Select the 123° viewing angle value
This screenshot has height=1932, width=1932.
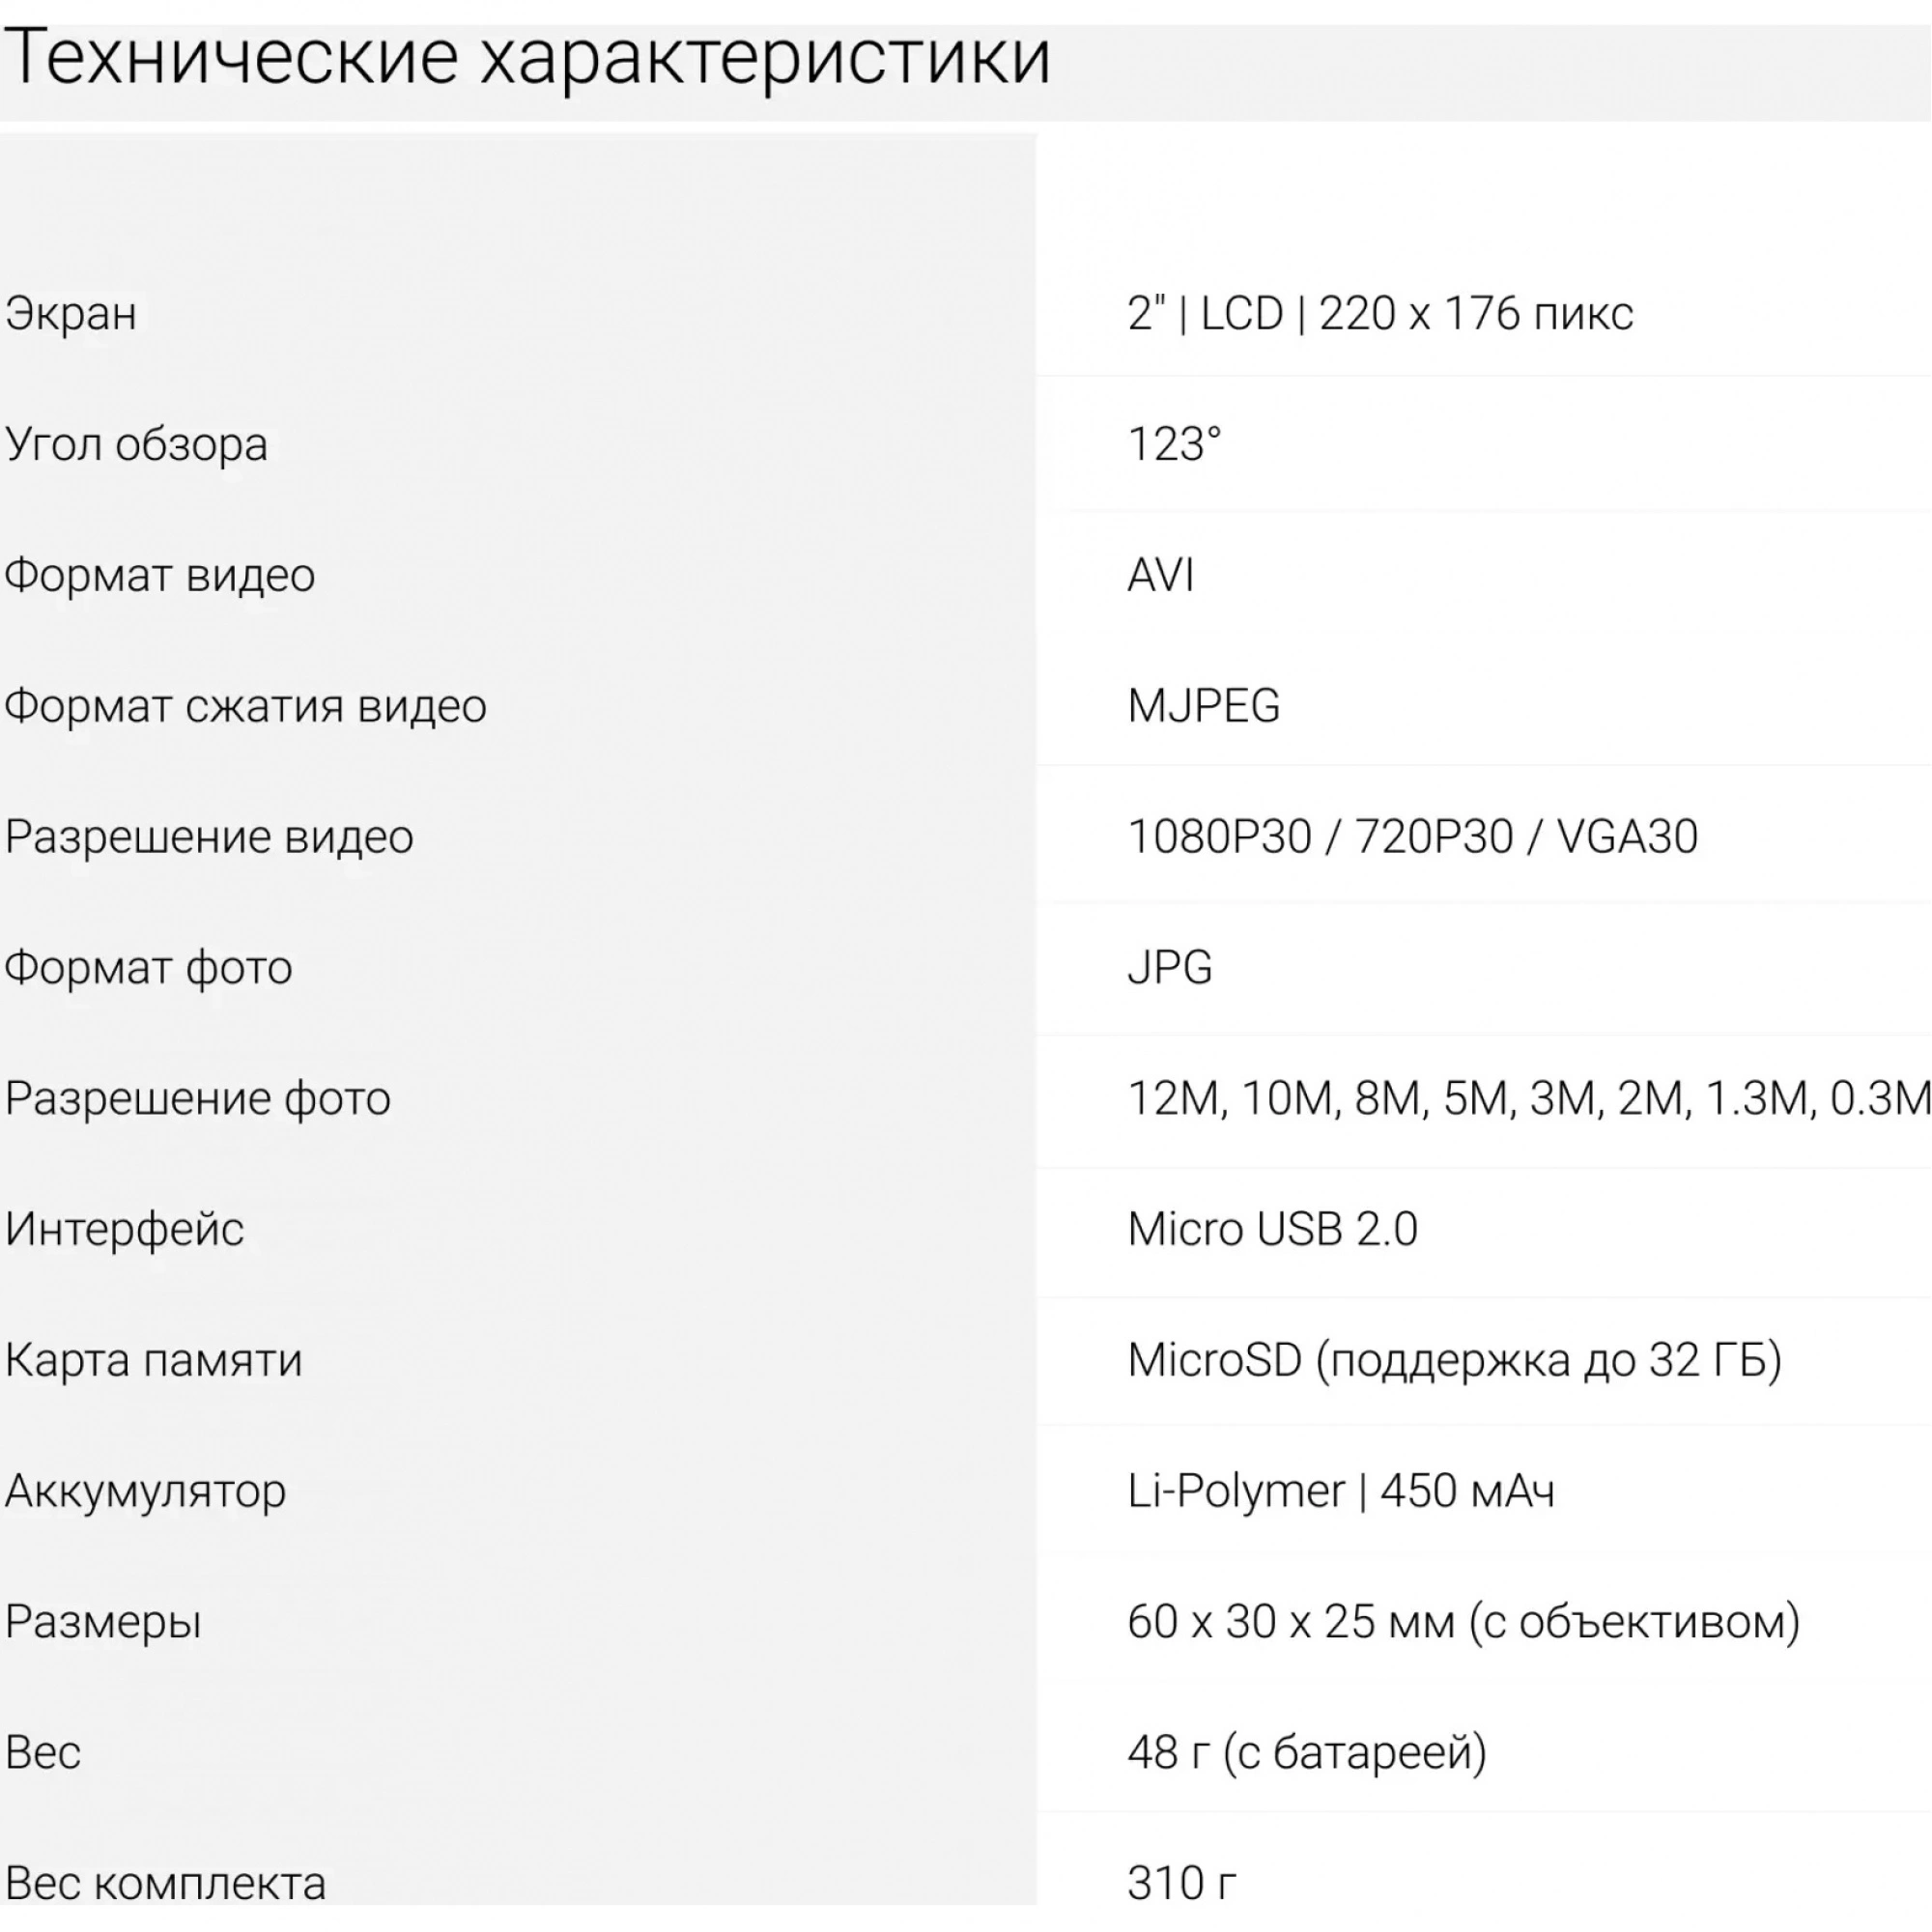point(1174,445)
